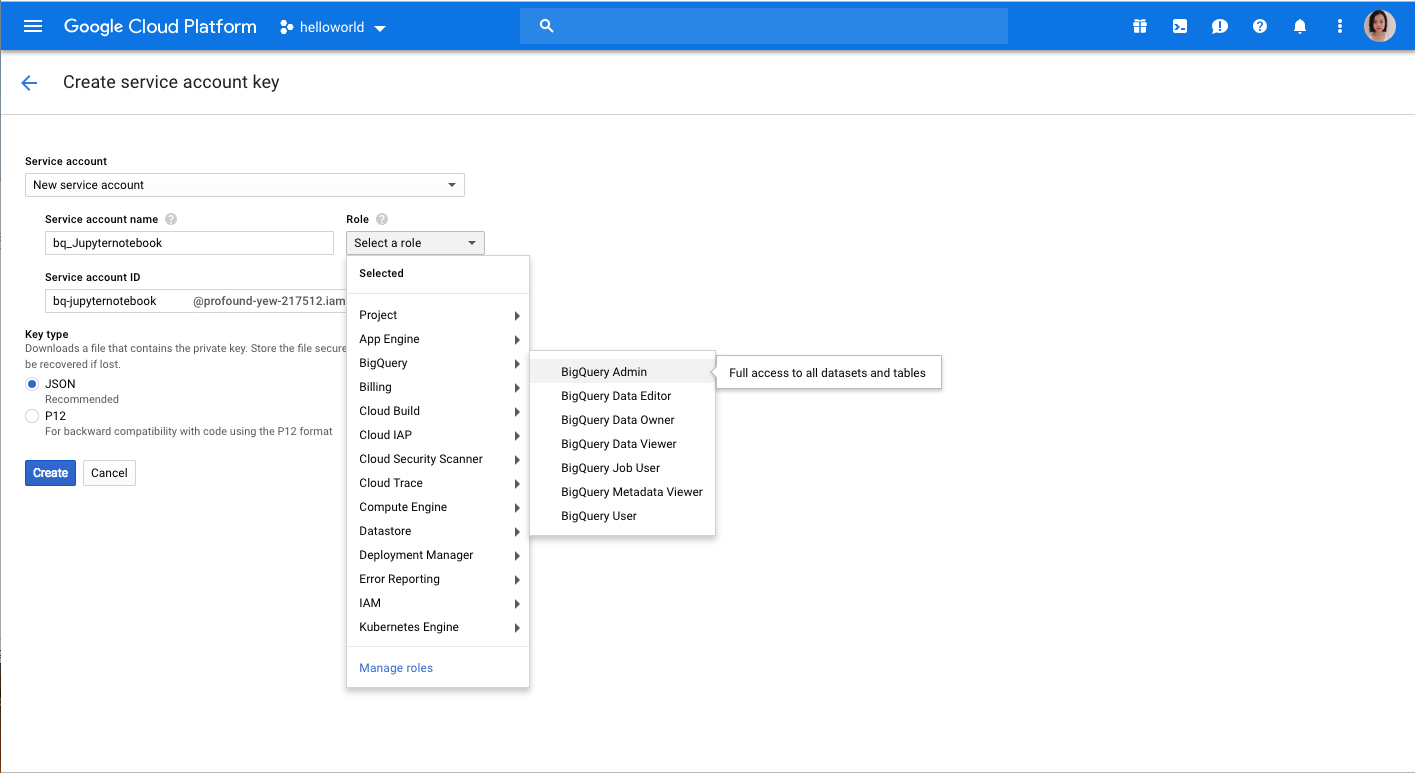Open the three-dot settings menu
1415x773 pixels.
pyautogui.click(x=1340, y=26)
